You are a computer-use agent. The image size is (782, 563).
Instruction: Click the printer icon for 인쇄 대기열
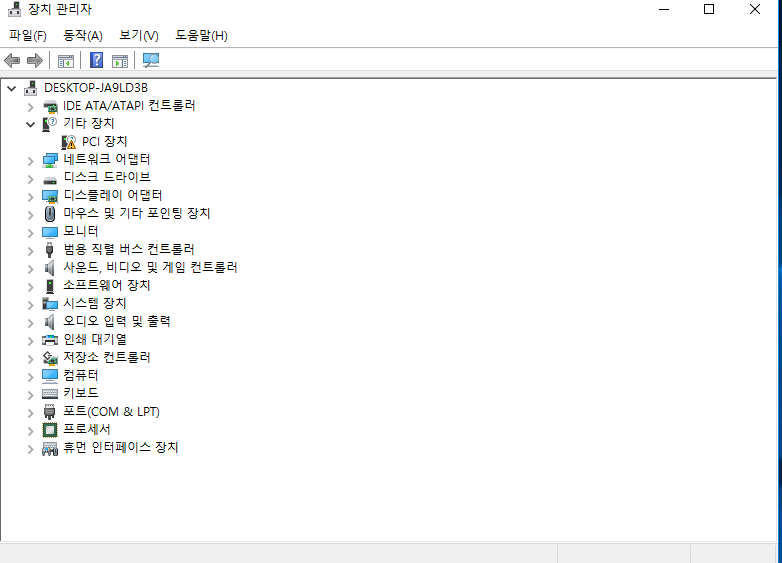[50, 340]
